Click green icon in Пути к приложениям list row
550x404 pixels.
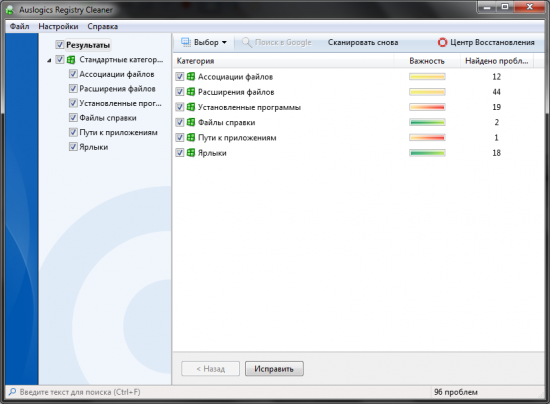[x=191, y=137]
